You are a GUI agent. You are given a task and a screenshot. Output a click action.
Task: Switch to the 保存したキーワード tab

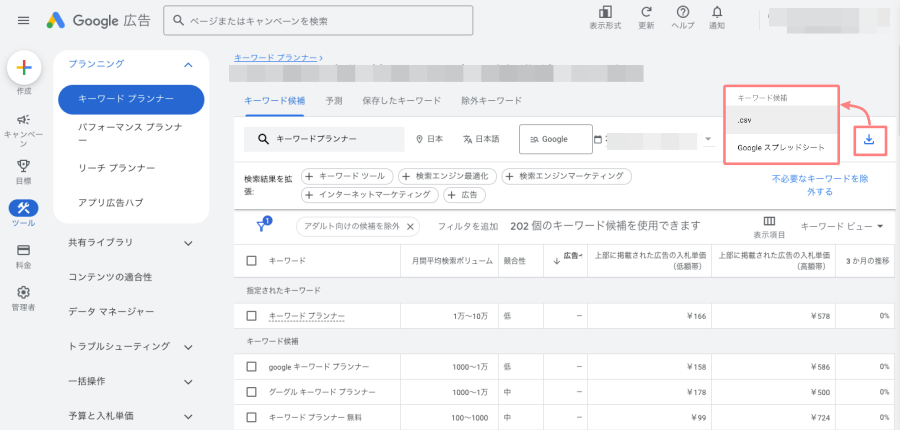[401, 101]
